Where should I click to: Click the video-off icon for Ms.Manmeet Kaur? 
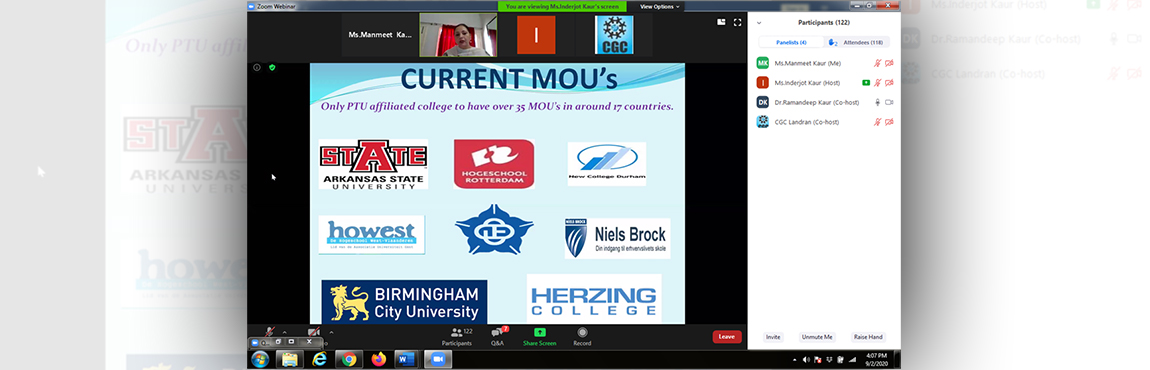(889, 63)
